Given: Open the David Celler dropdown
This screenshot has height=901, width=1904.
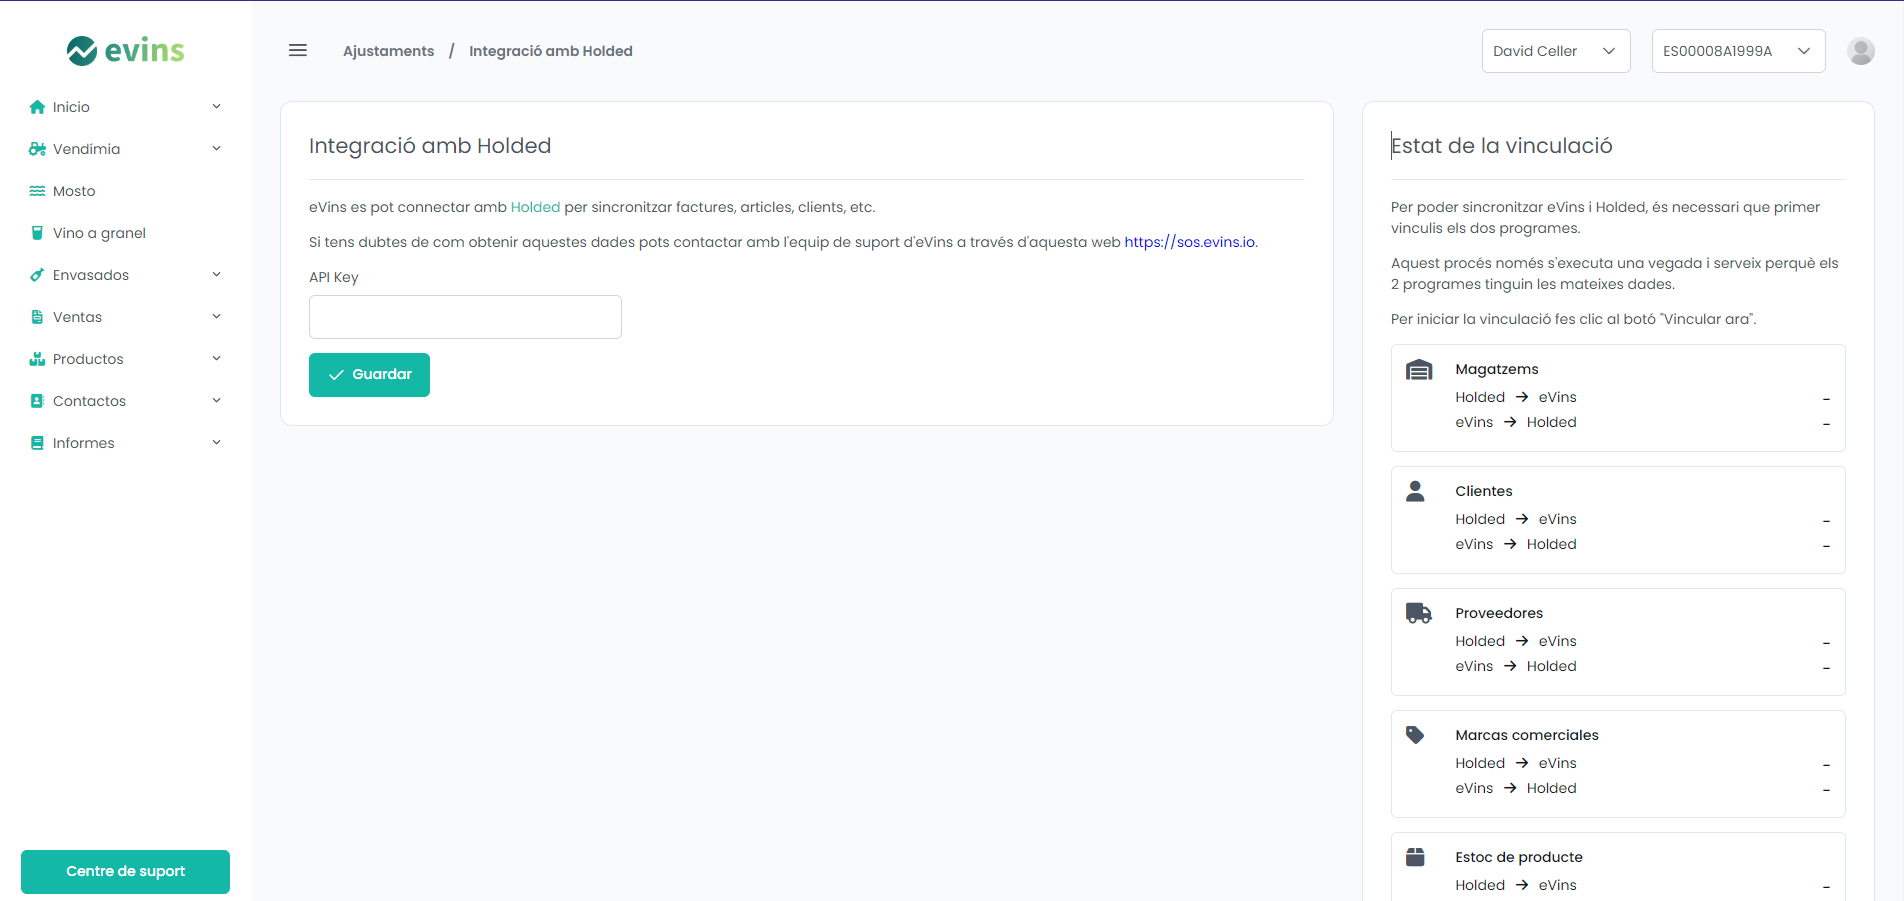Looking at the screenshot, I should [1556, 51].
